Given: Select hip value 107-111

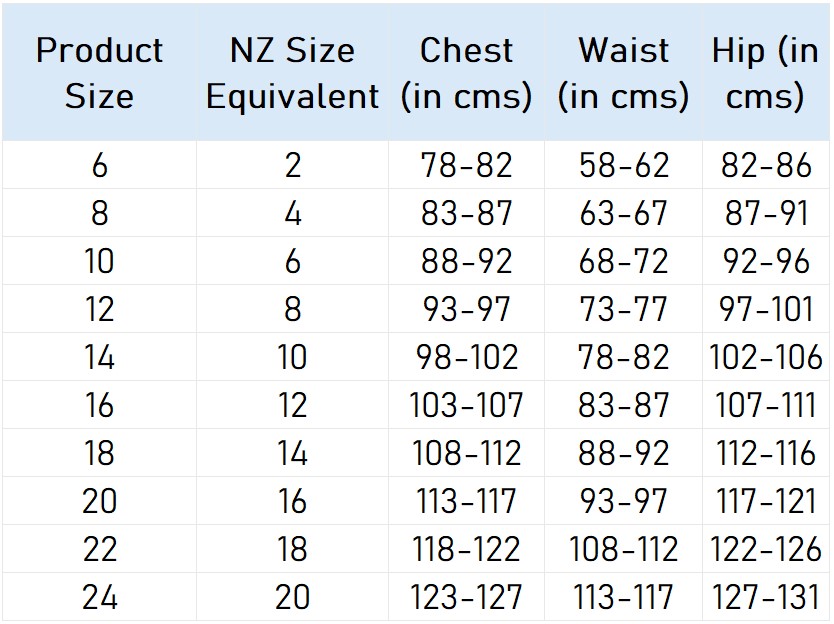Looking at the screenshot, I should (766, 405).
